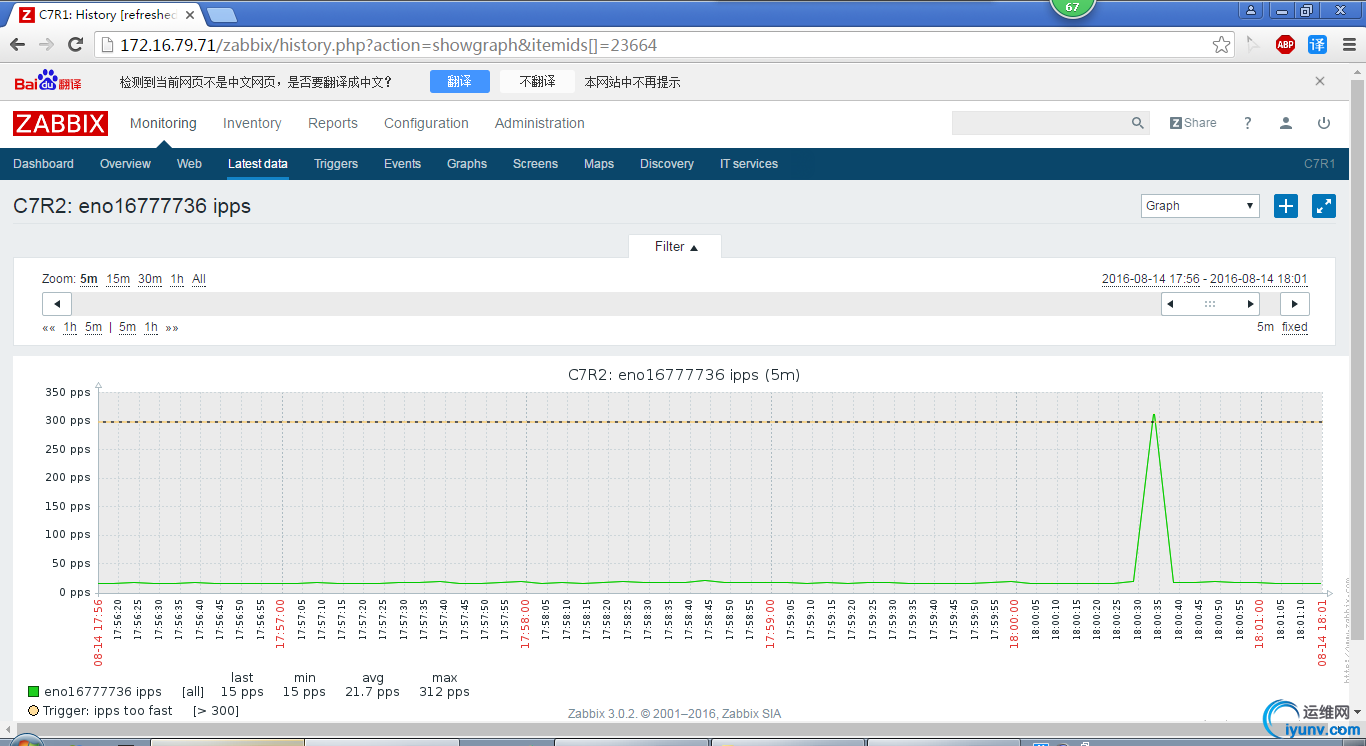This screenshot has height=746, width=1366.
Task: Go to the Events submenu
Action: click(402, 164)
